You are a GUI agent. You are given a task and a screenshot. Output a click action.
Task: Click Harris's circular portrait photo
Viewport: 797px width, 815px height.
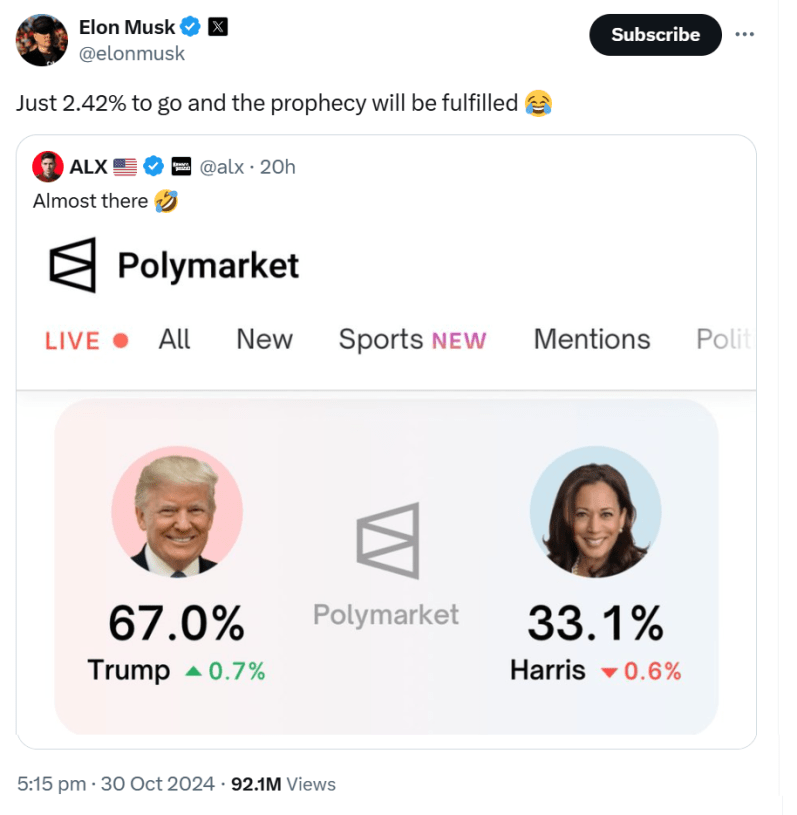(596, 511)
